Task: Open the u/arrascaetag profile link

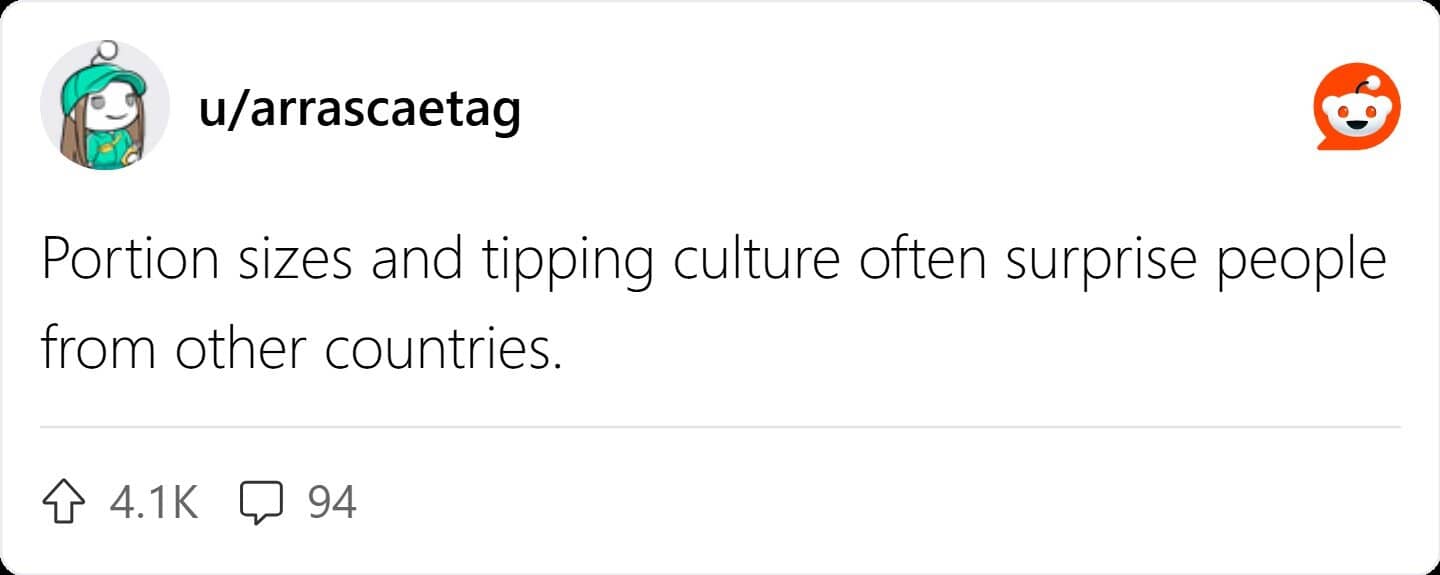Action: 360,110
